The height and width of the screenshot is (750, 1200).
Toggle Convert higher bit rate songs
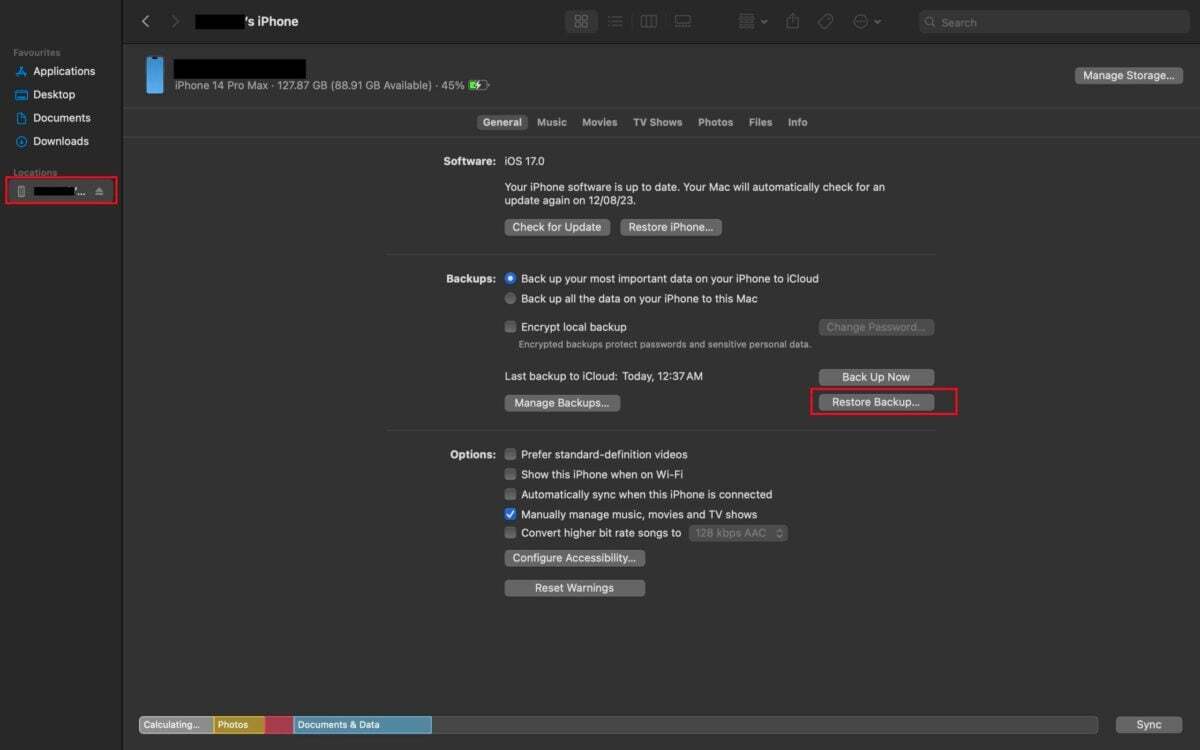(x=511, y=533)
